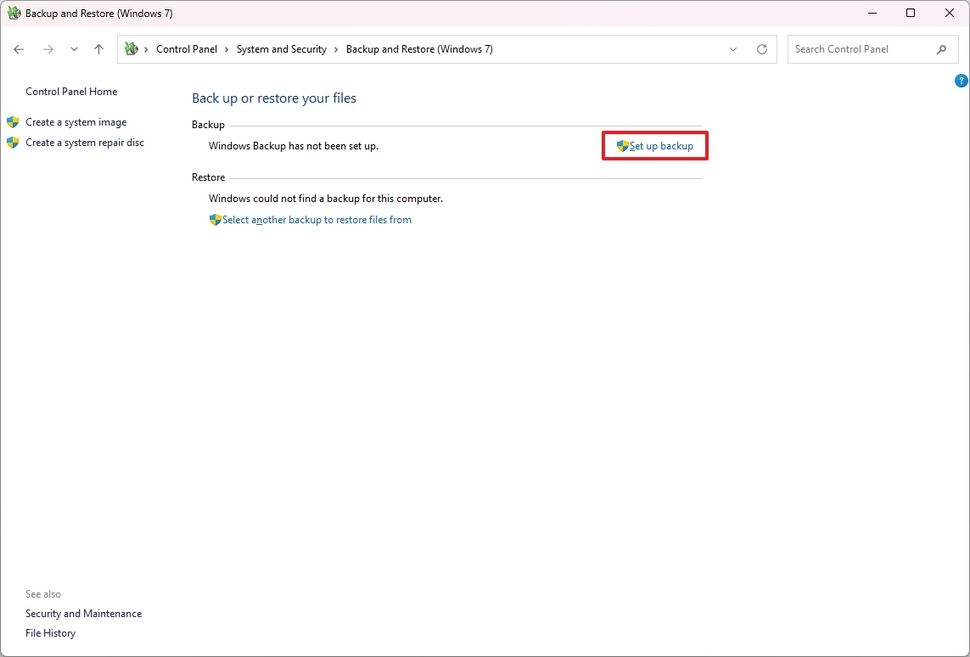Navigate back using the back arrow
Image resolution: width=970 pixels, height=657 pixels.
click(18, 48)
